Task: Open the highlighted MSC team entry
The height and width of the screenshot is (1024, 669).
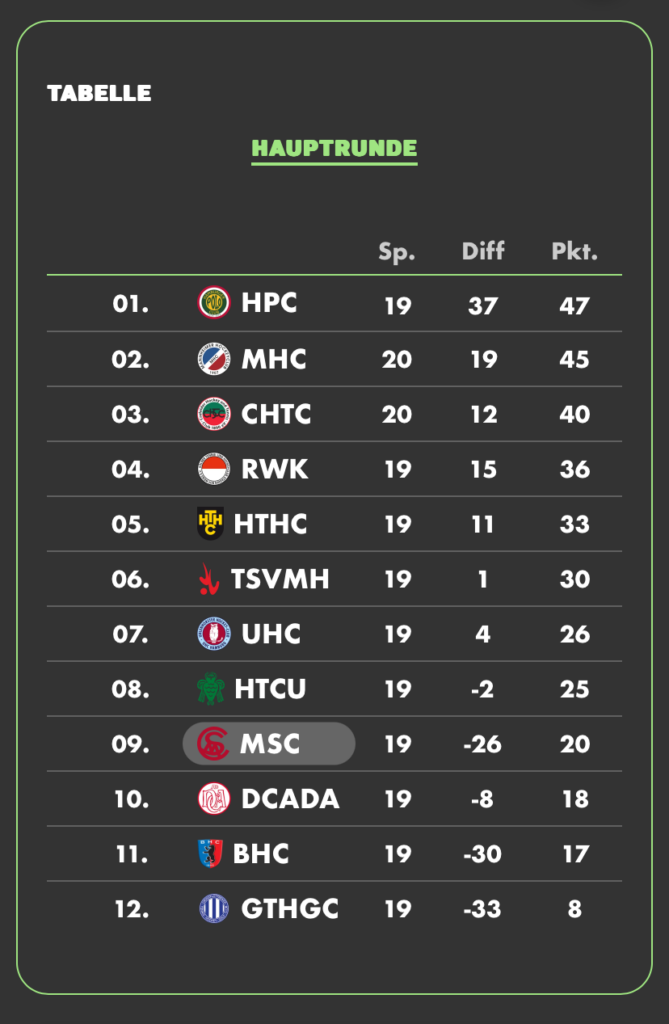Action: coord(269,744)
